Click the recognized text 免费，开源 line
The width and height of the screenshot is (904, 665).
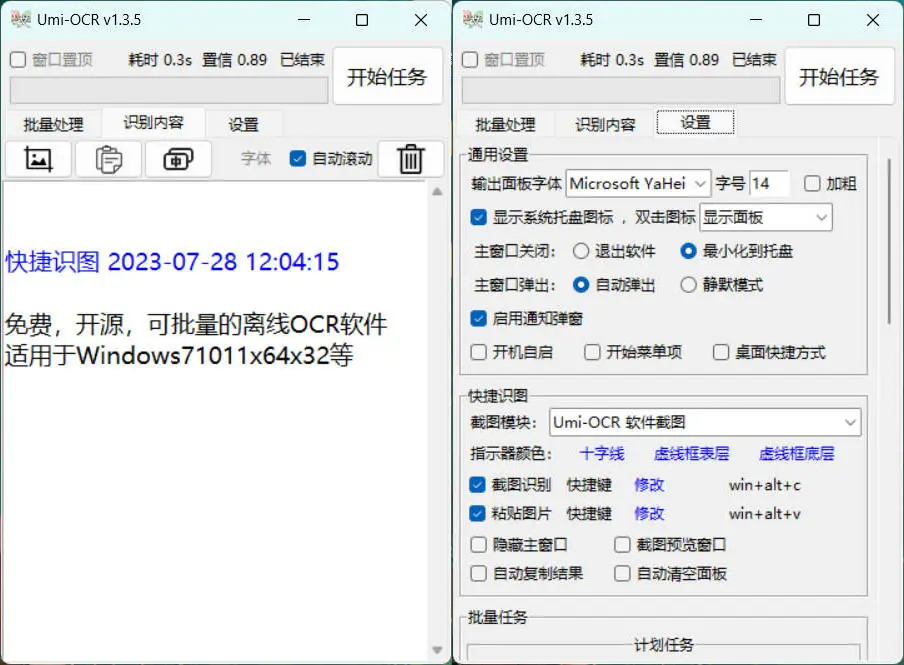[x=195, y=324]
